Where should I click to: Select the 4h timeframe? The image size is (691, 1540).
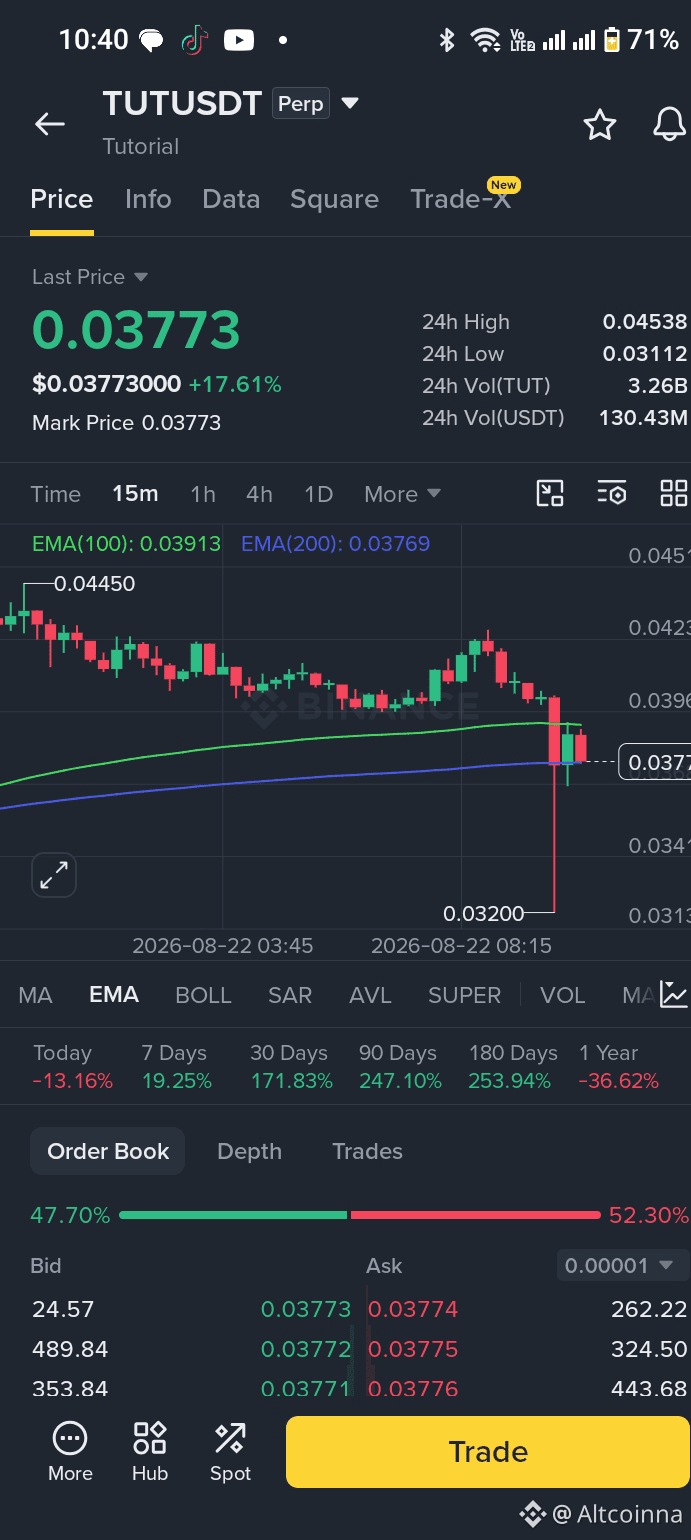tap(259, 494)
